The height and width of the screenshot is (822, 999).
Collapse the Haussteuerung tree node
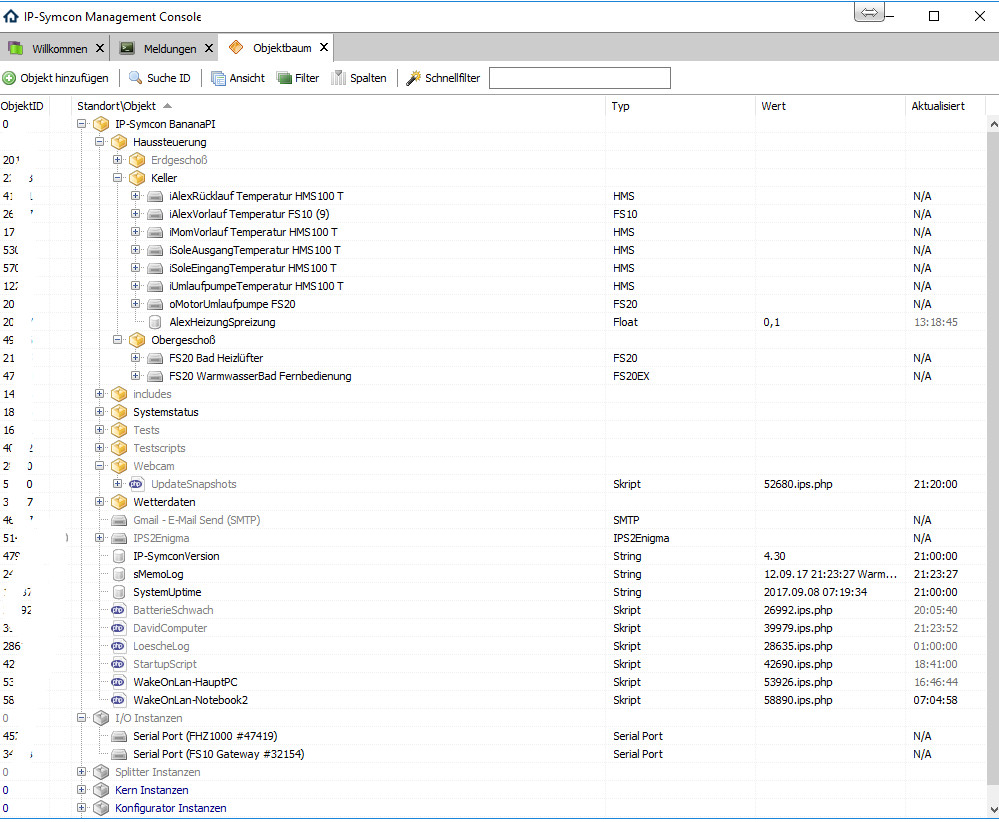tap(99, 141)
